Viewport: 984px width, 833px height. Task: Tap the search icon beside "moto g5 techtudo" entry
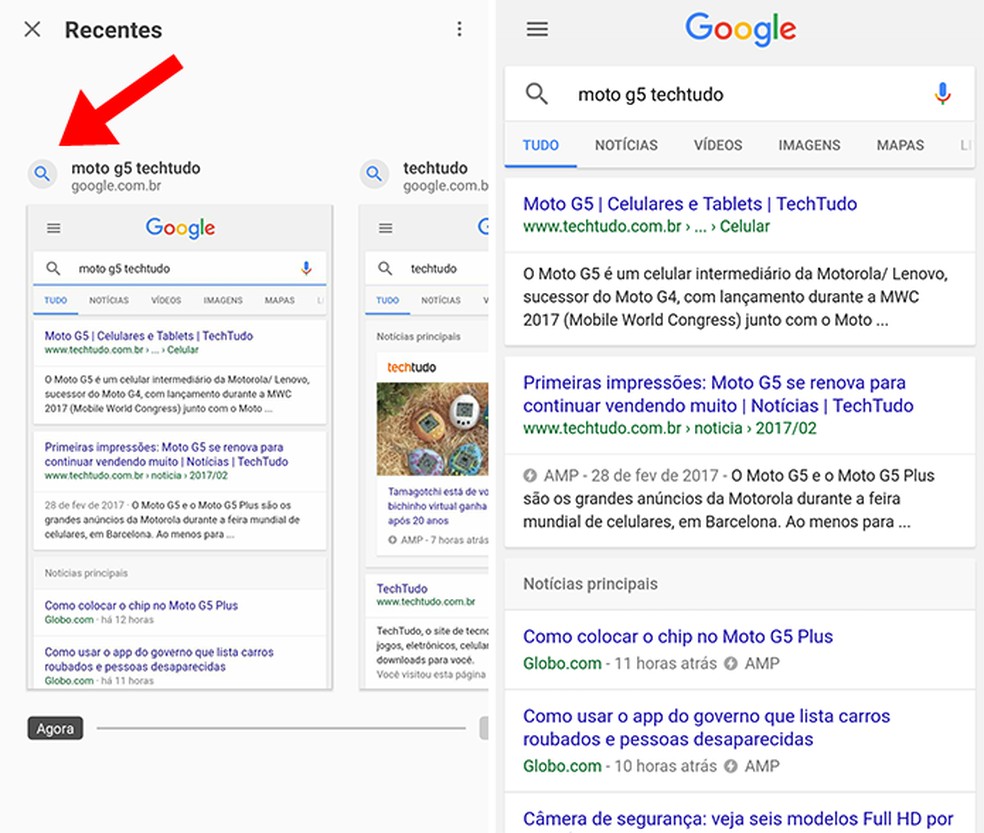(x=42, y=173)
